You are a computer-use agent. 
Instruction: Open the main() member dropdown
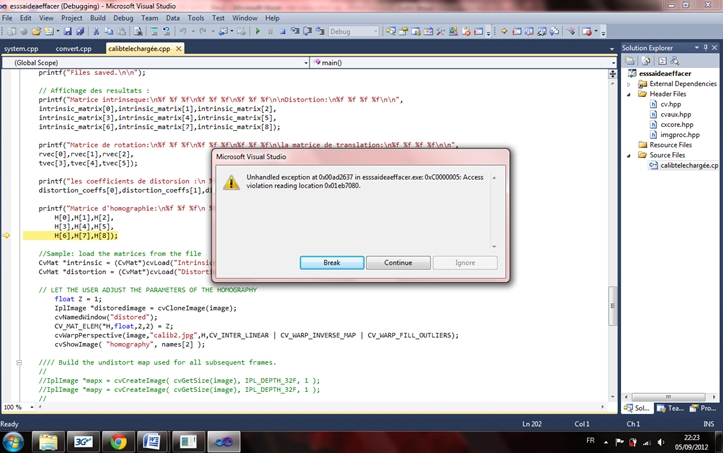click(x=463, y=63)
